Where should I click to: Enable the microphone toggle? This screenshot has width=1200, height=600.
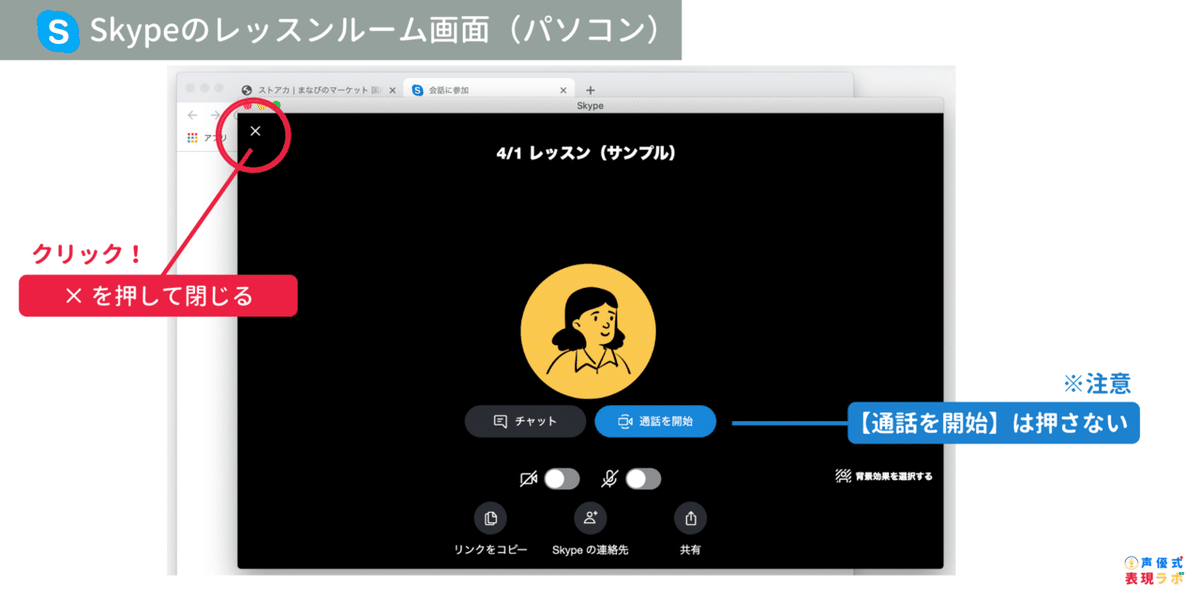(645, 479)
